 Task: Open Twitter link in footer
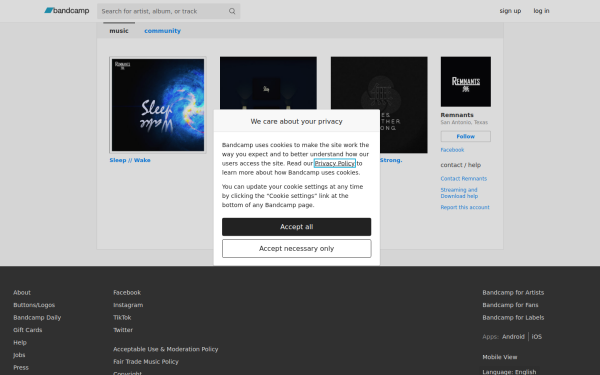(x=123, y=330)
